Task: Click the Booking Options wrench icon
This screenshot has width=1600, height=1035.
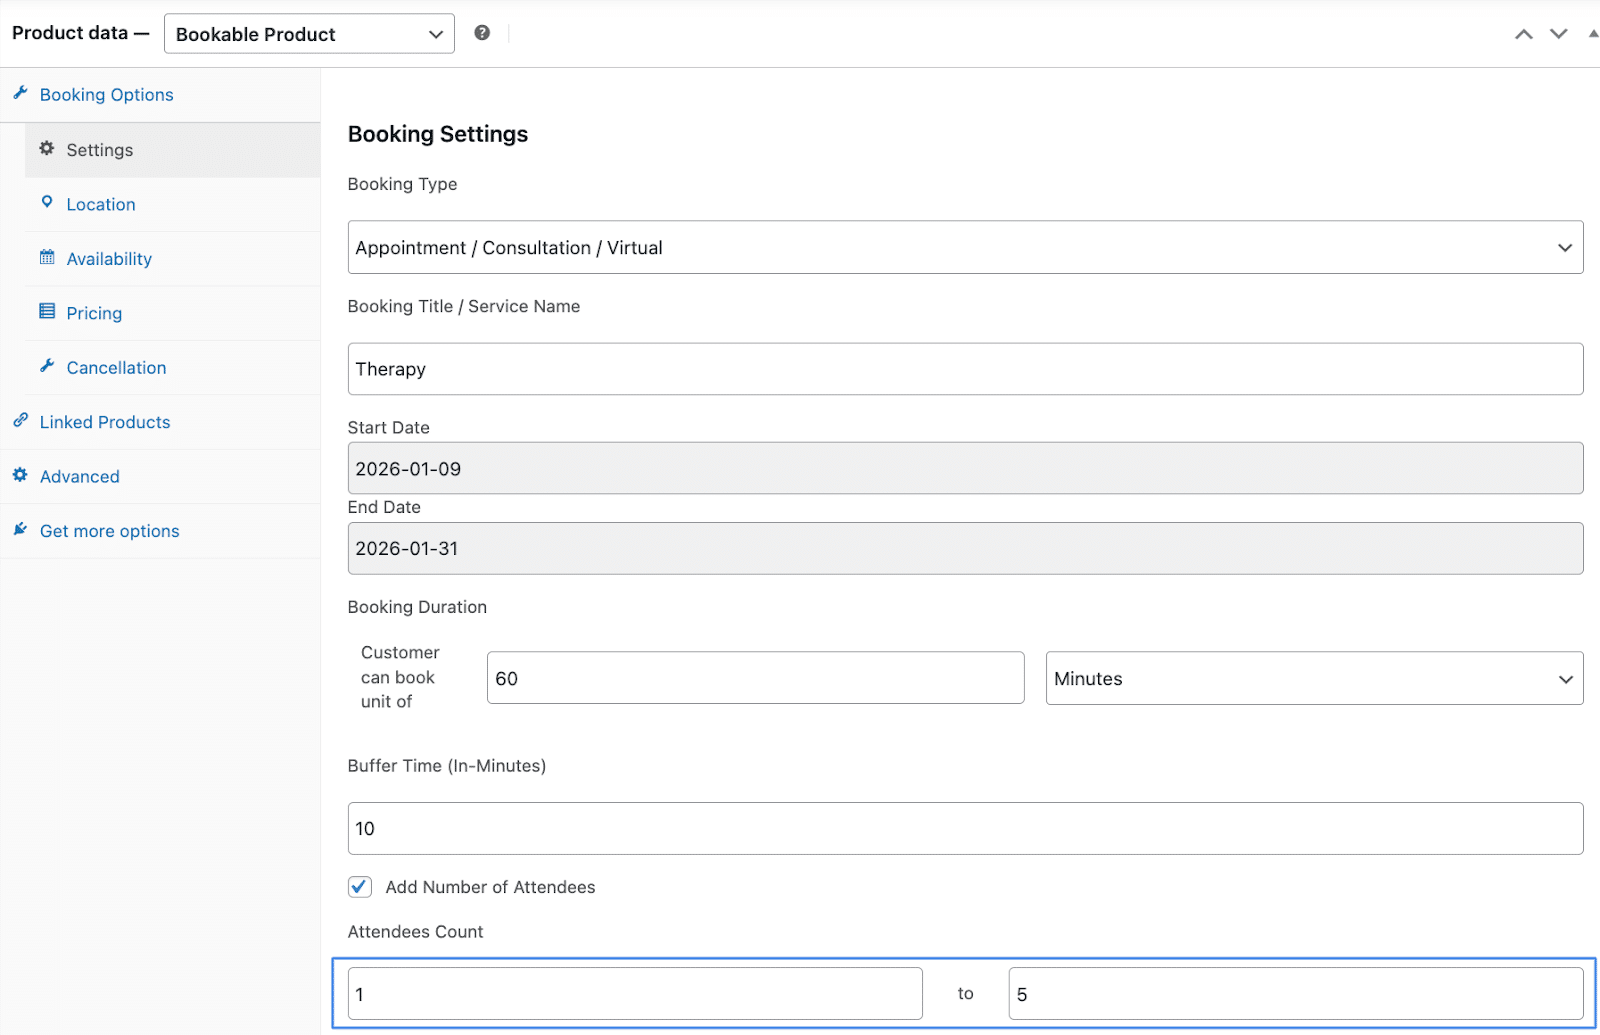Action: pyautogui.click(x=20, y=93)
